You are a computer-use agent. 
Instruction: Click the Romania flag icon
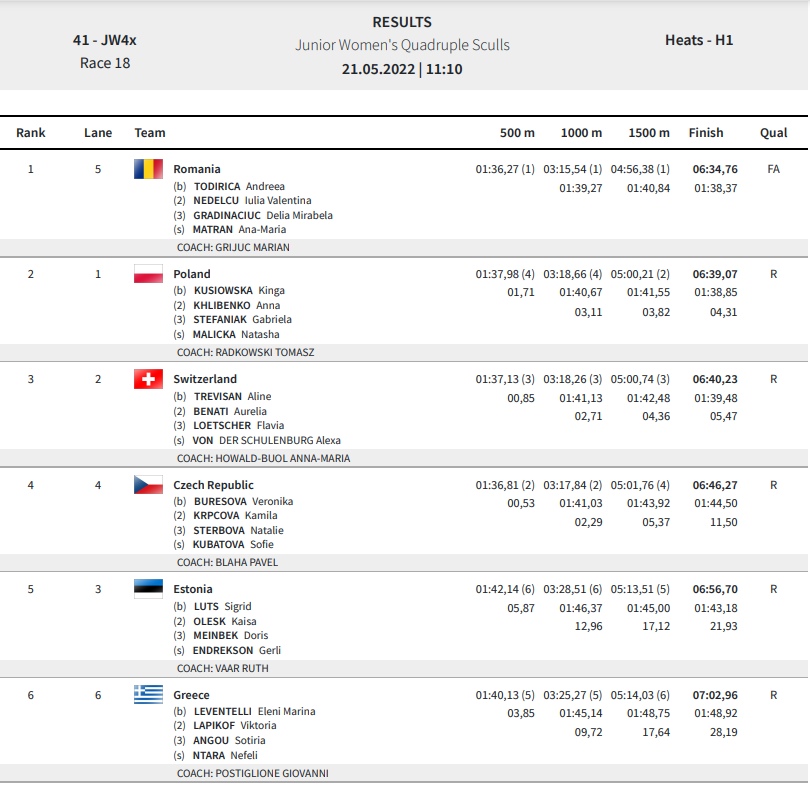pos(148,169)
